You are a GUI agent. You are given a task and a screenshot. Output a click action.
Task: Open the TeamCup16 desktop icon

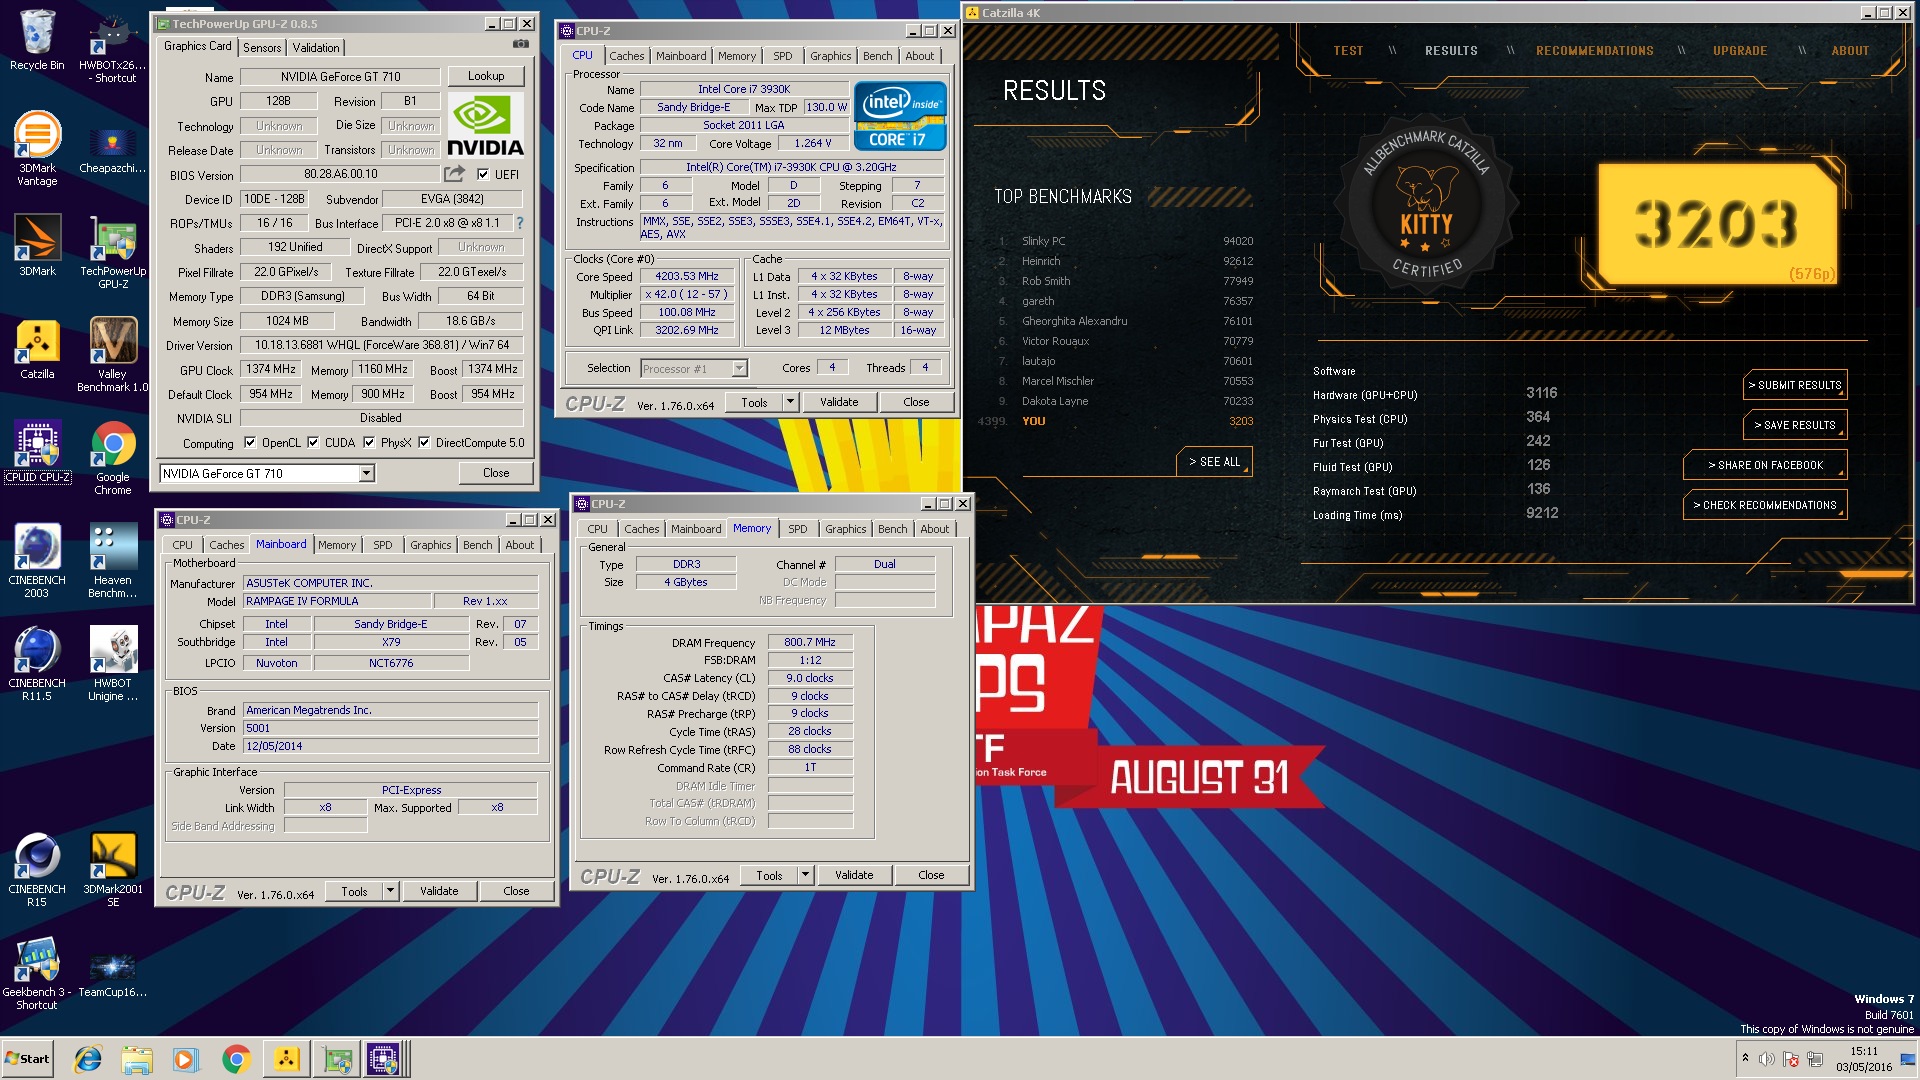point(113,973)
